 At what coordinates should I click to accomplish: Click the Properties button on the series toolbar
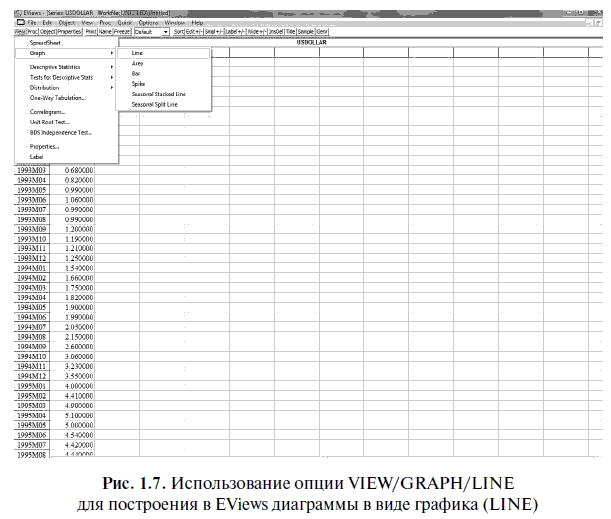[x=69, y=32]
